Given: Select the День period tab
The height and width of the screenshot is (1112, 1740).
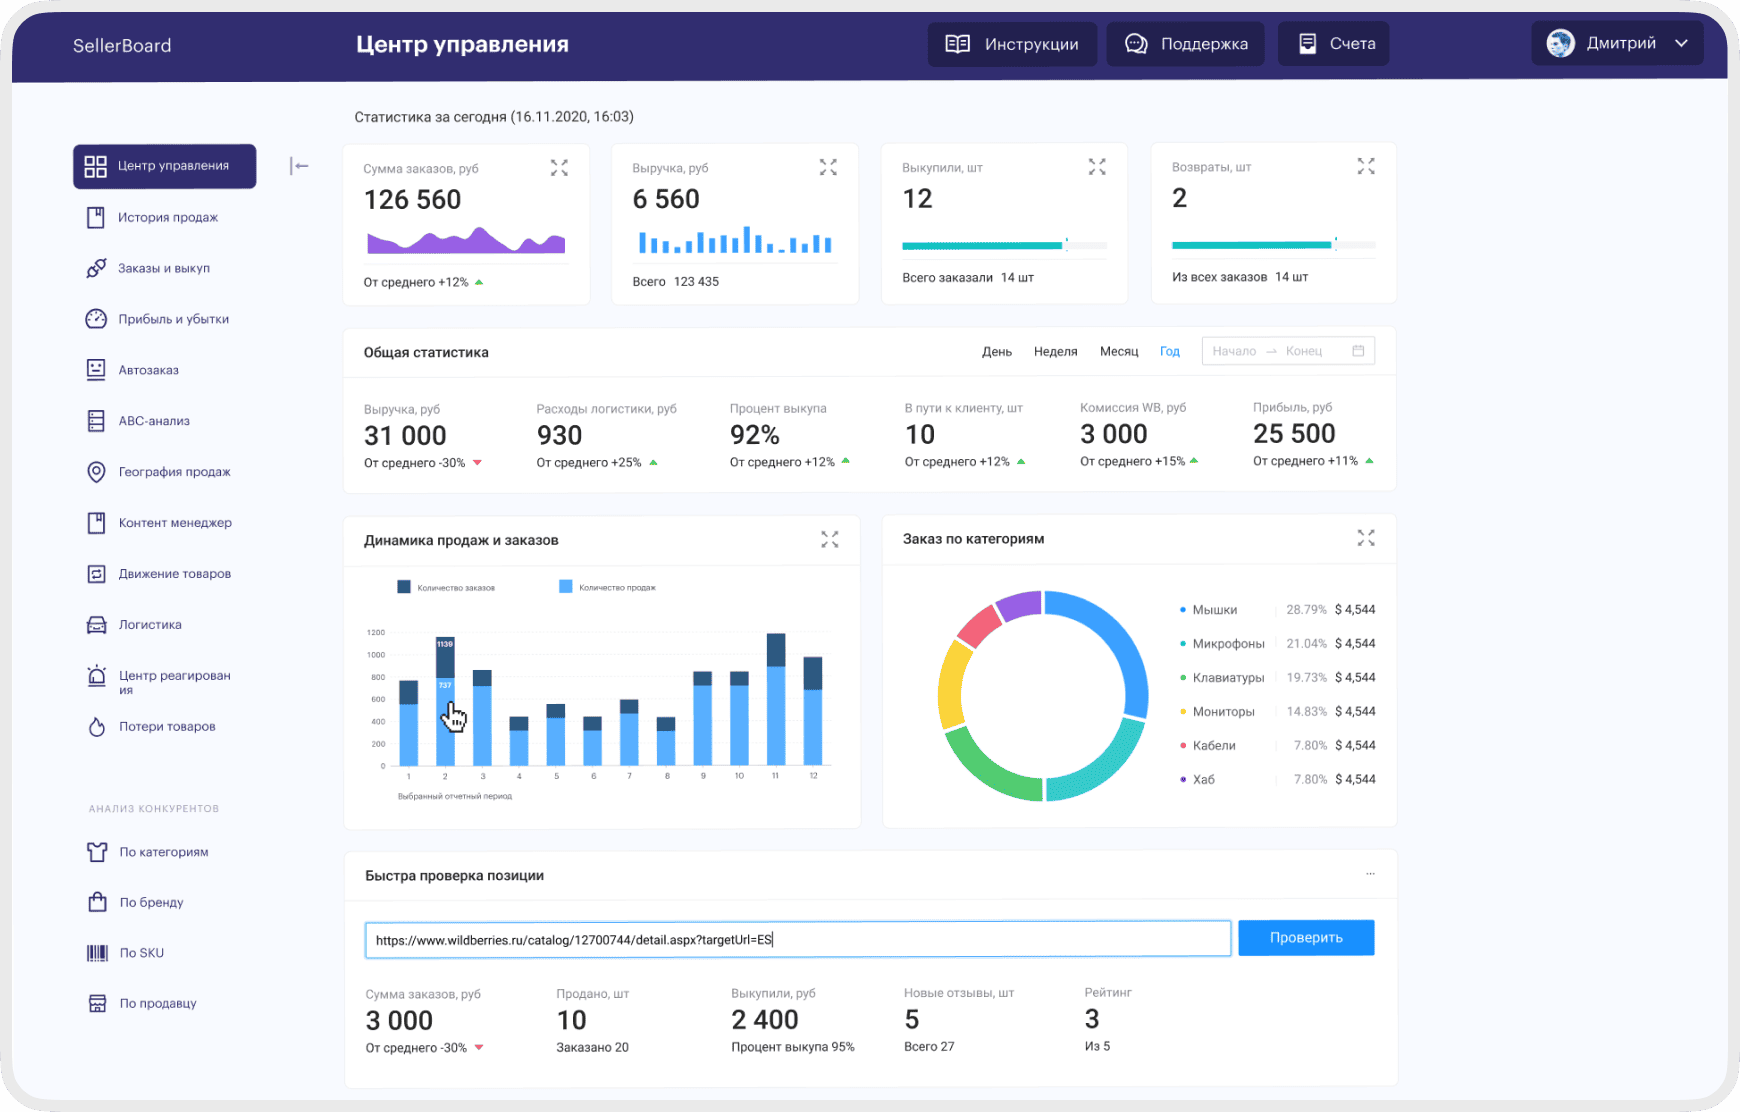Looking at the screenshot, I should pyautogui.click(x=997, y=352).
